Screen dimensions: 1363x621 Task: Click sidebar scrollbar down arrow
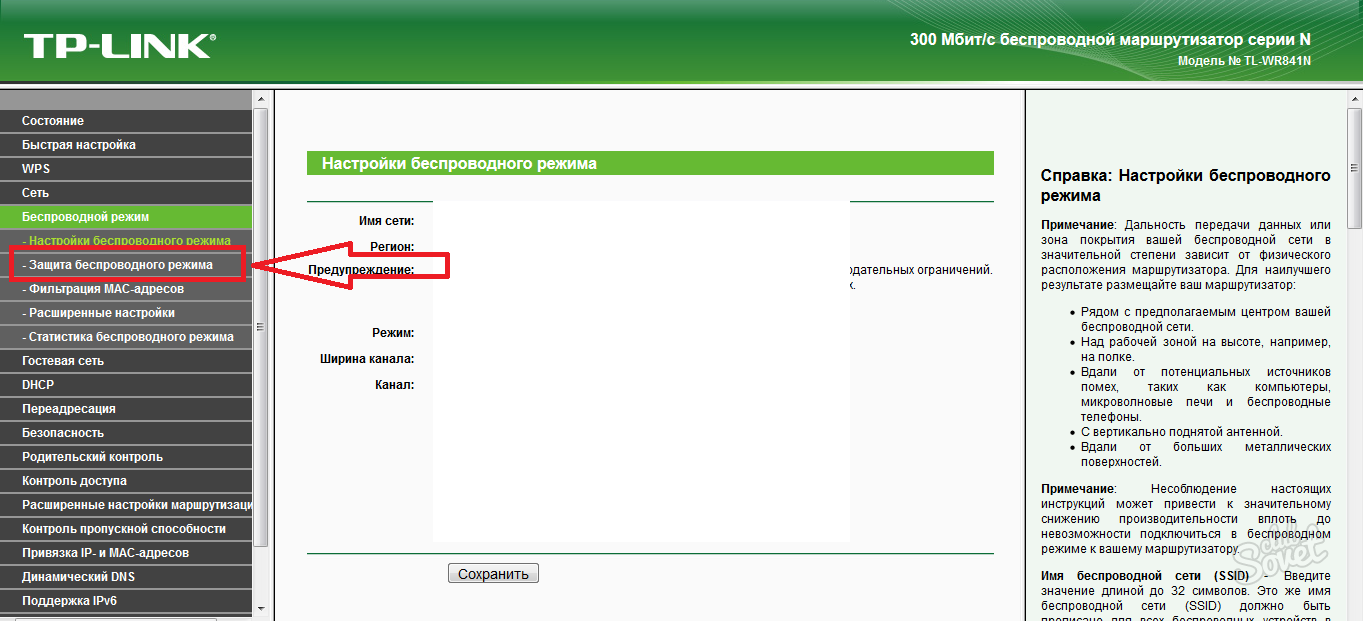click(261, 606)
